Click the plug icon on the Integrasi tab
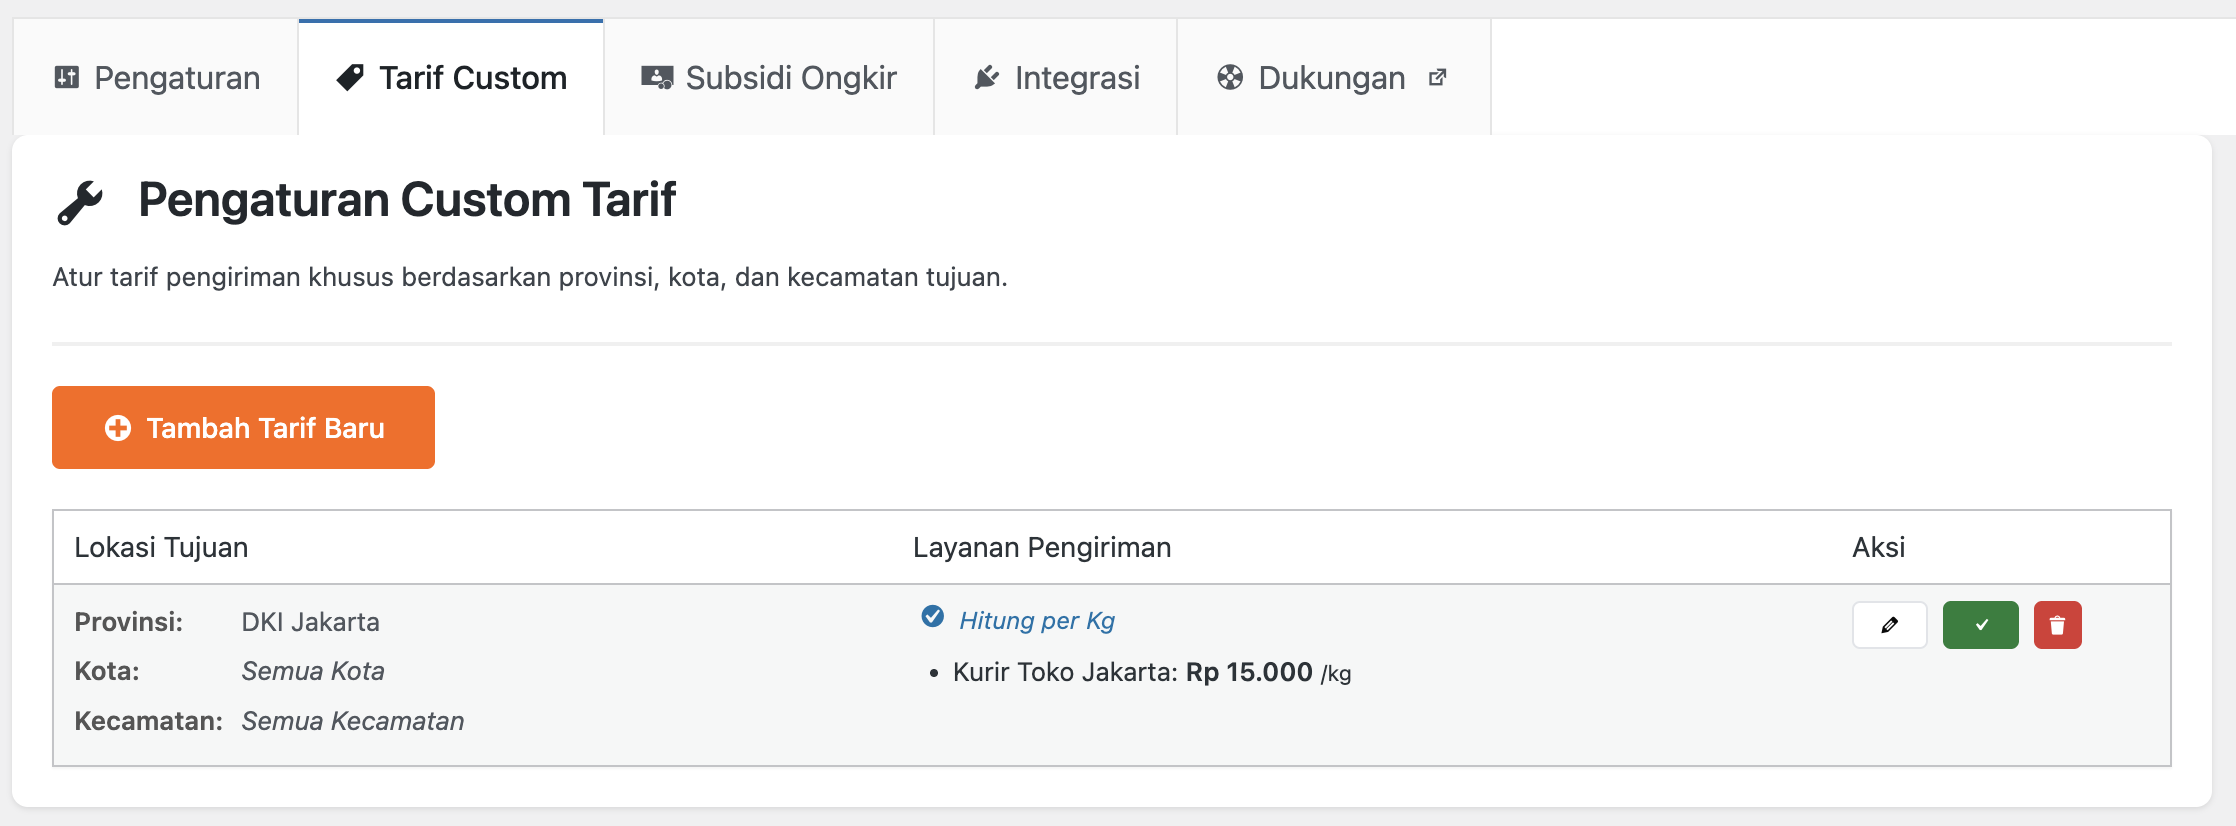The width and height of the screenshot is (2236, 826). (986, 77)
